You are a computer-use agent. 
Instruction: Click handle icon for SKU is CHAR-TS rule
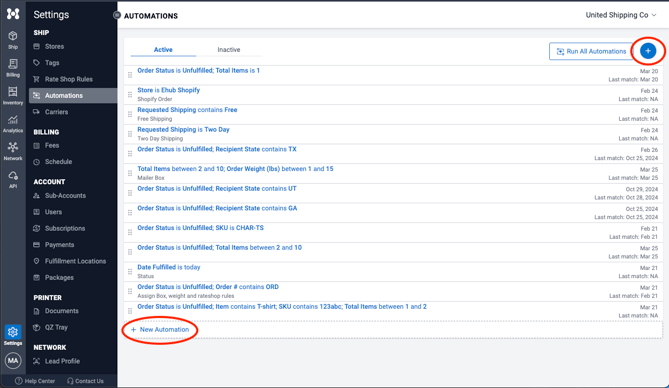(x=130, y=232)
